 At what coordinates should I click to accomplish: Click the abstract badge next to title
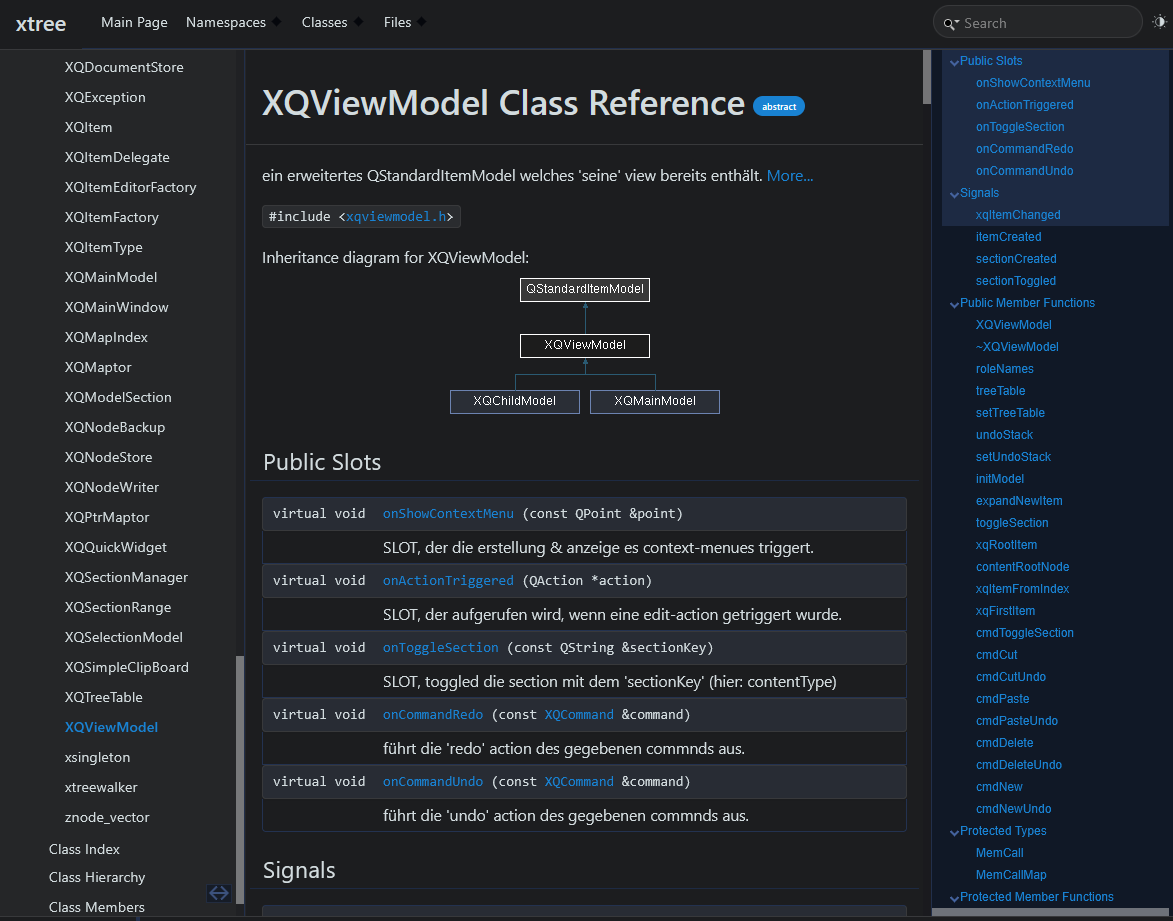tap(778, 106)
